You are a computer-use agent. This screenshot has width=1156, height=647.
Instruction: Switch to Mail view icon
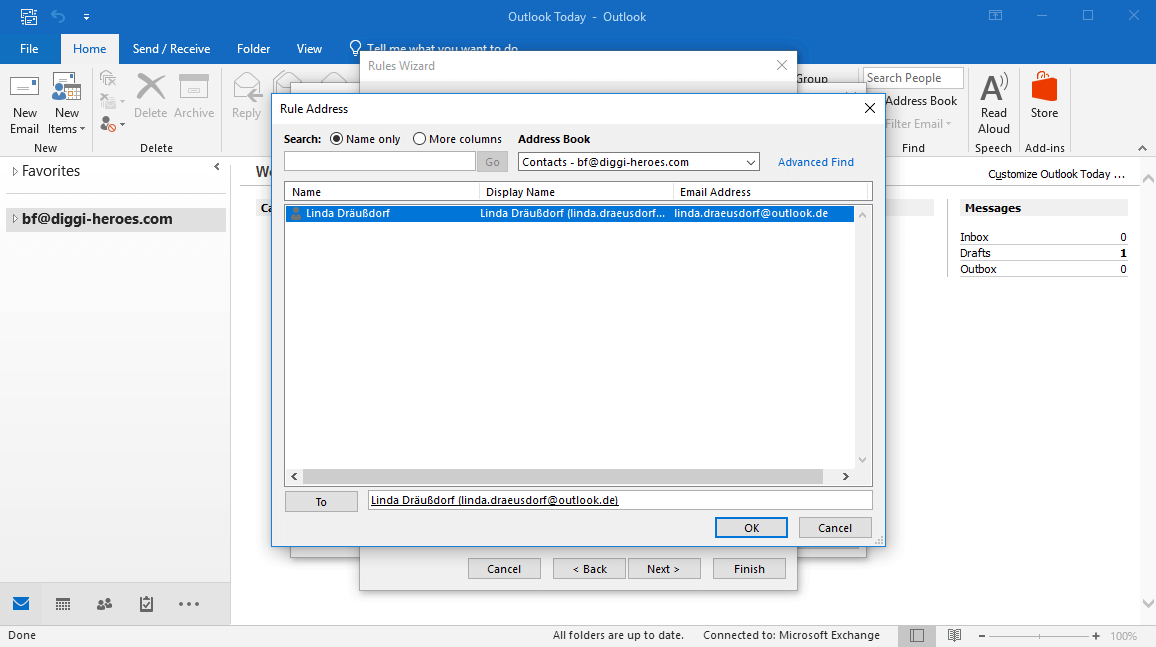pyautogui.click(x=21, y=604)
